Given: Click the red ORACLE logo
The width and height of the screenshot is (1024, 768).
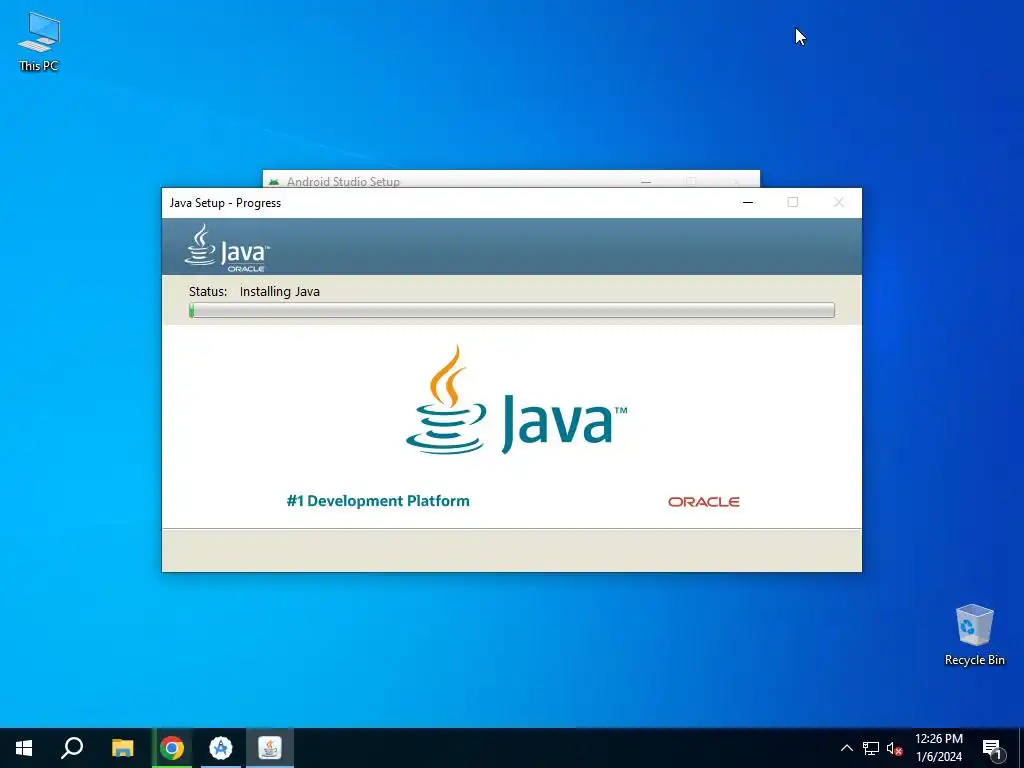Looking at the screenshot, I should tap(703, 502).
